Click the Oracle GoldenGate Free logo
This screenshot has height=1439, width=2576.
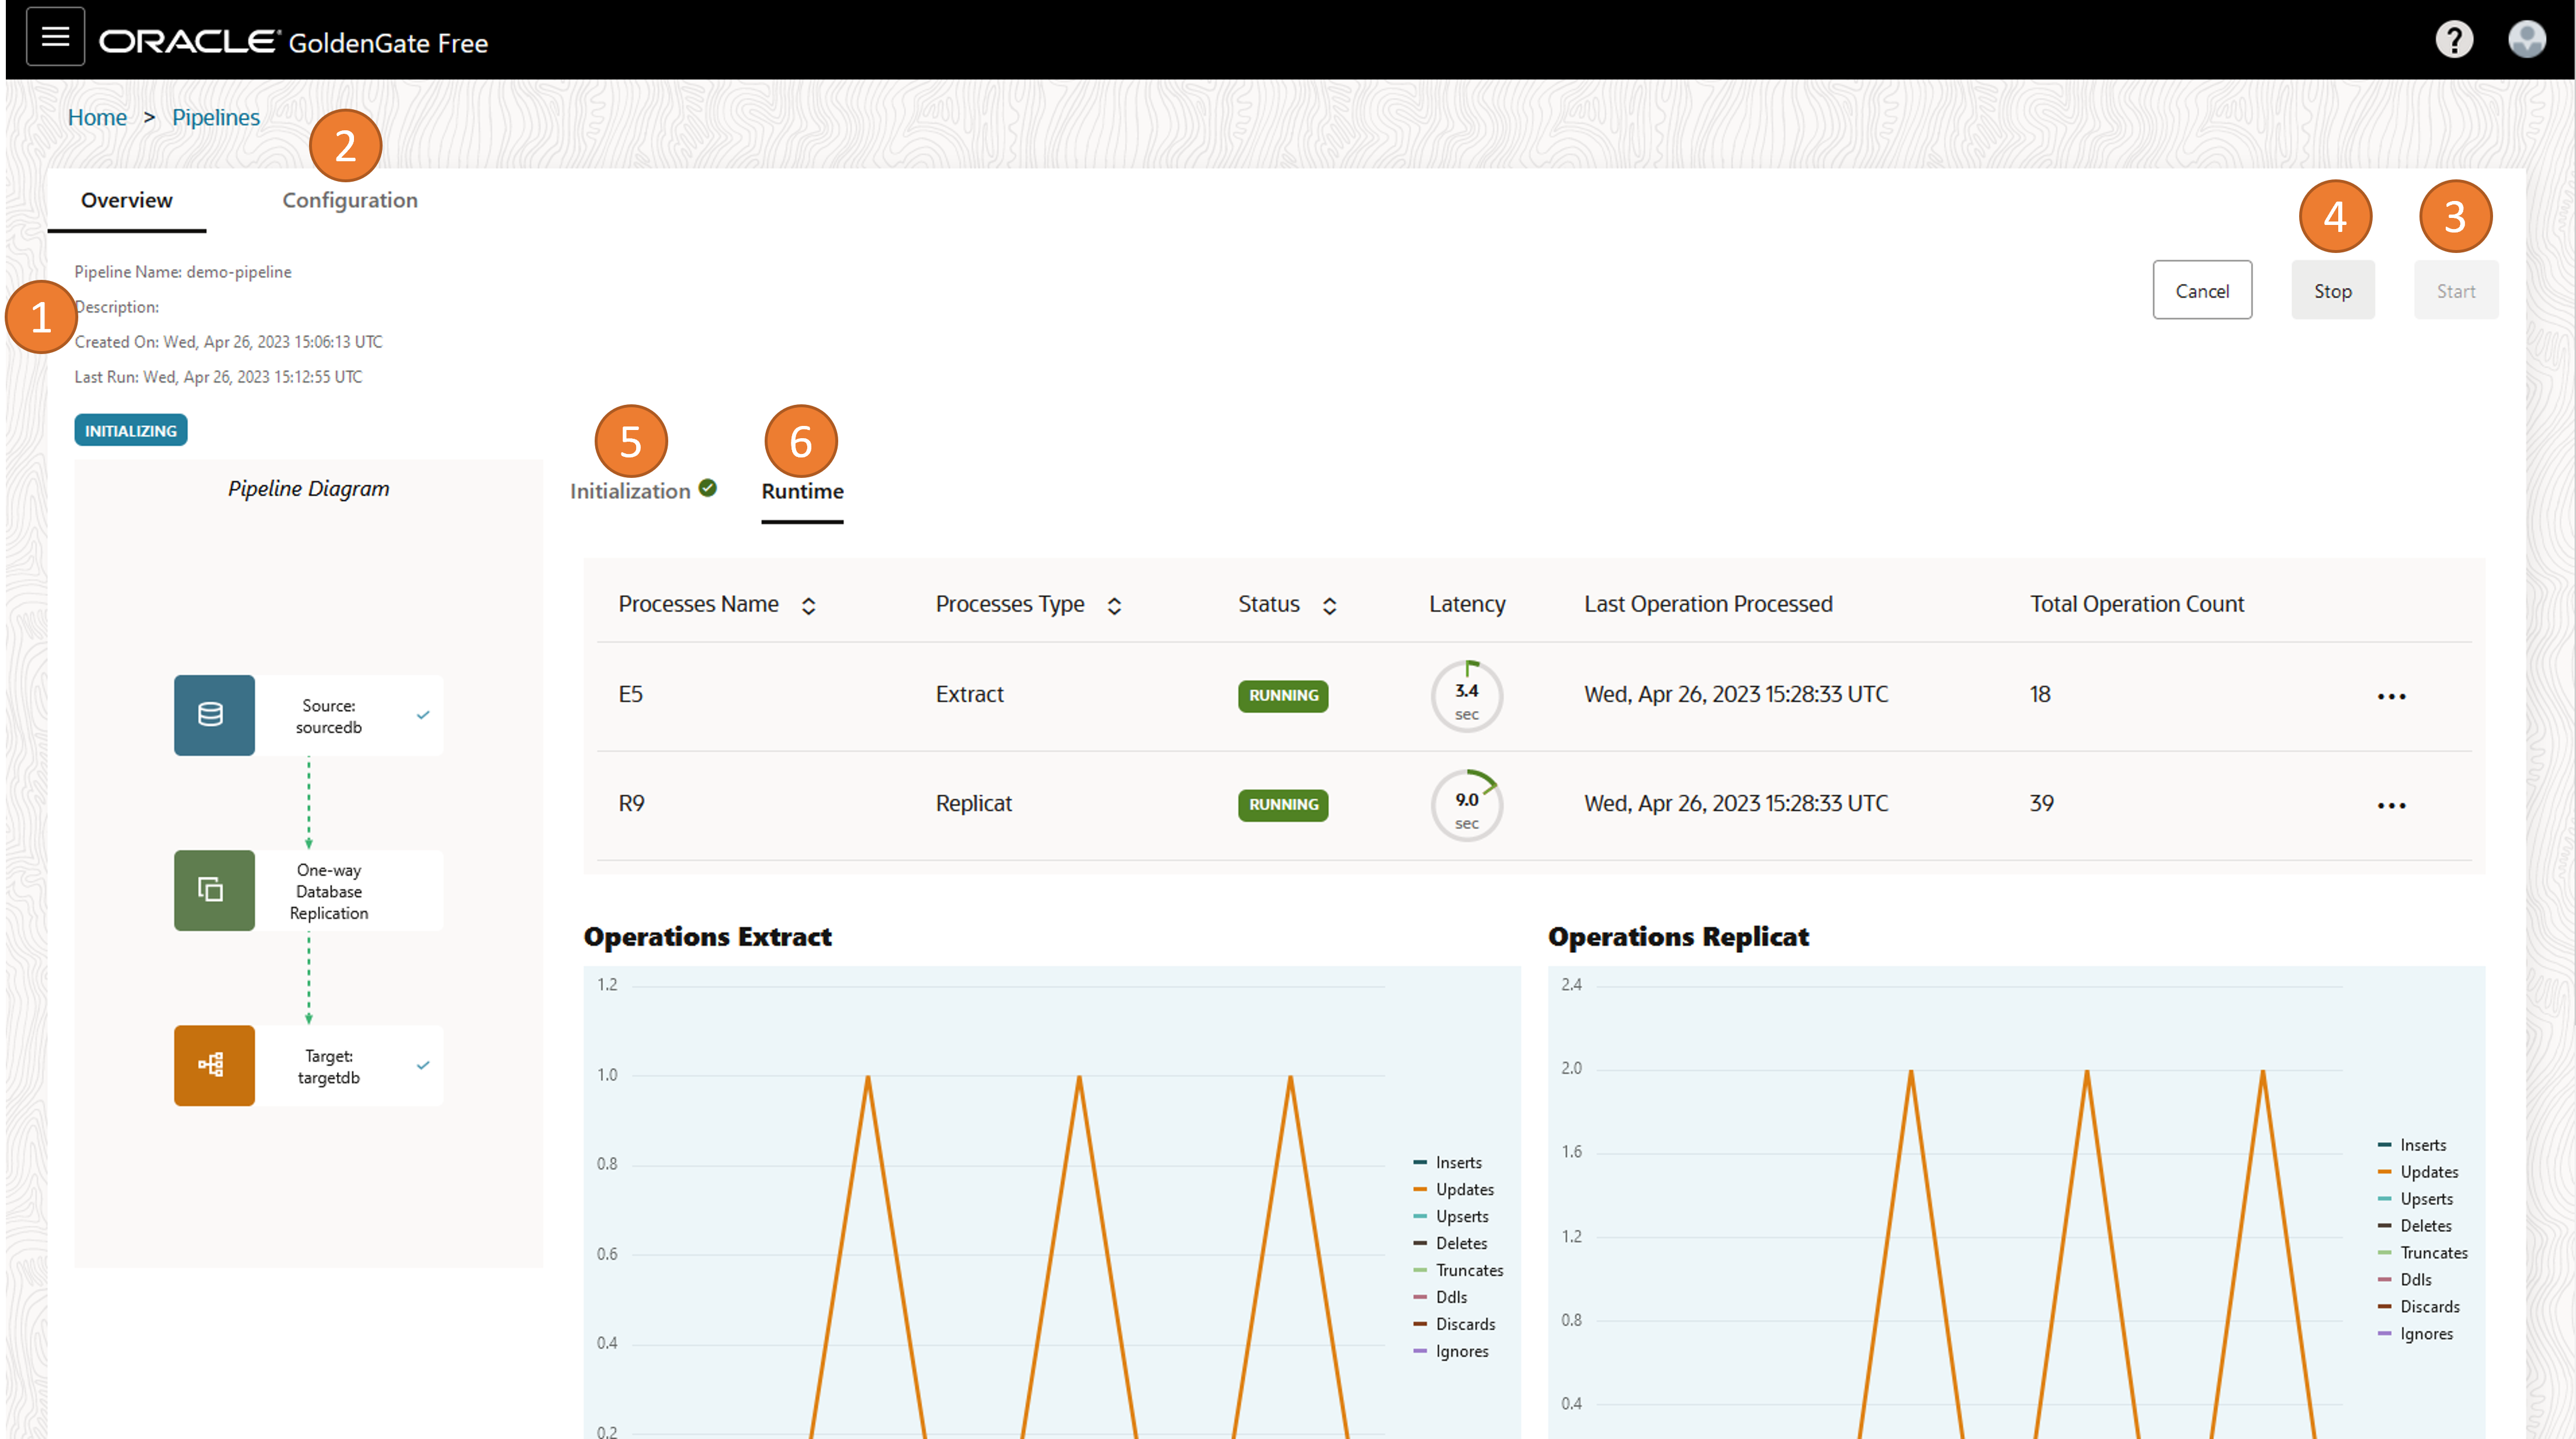293,42
